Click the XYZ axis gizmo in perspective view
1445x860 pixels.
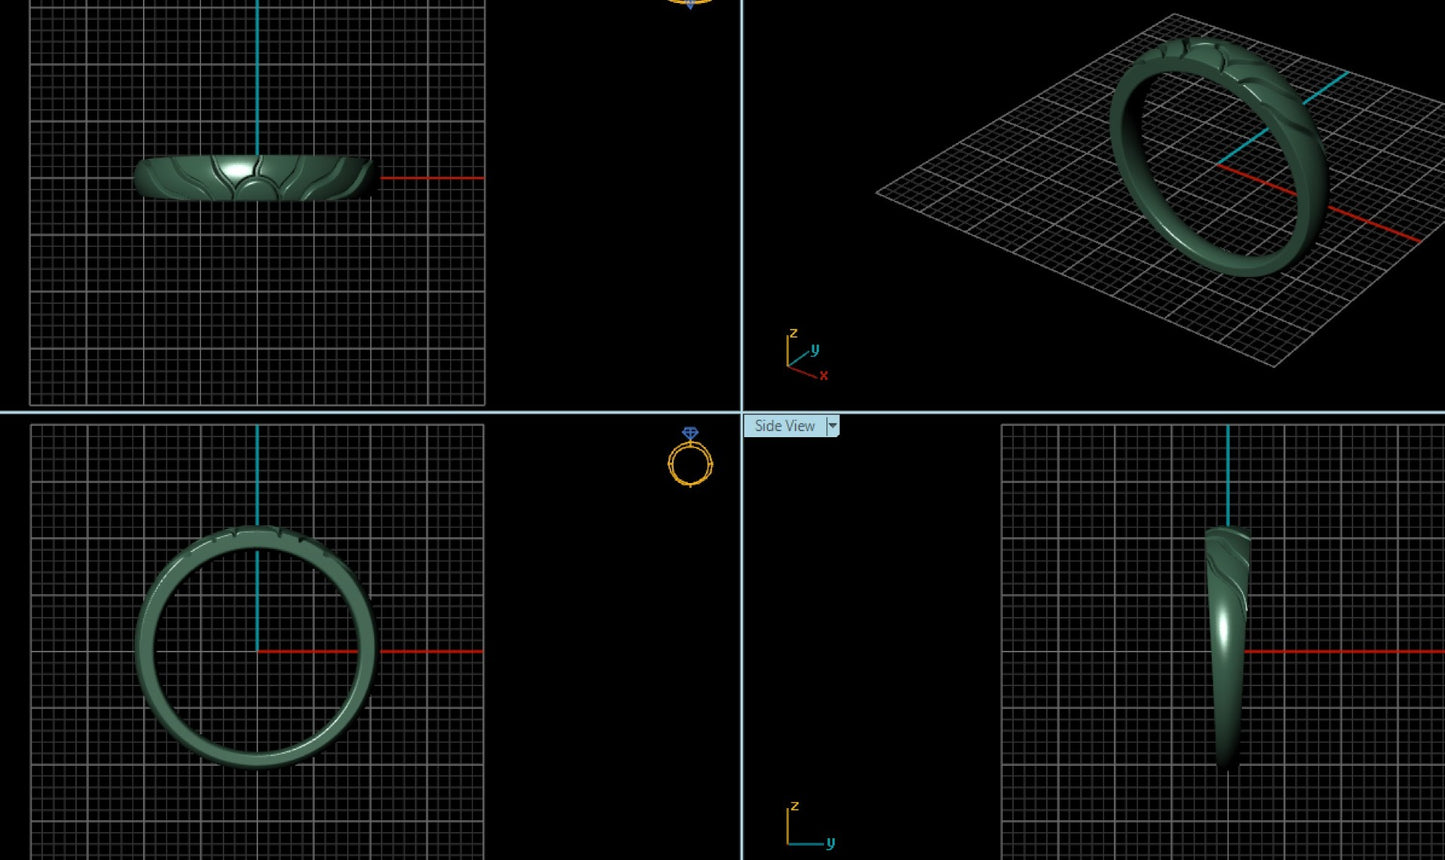tap(805, 356)
